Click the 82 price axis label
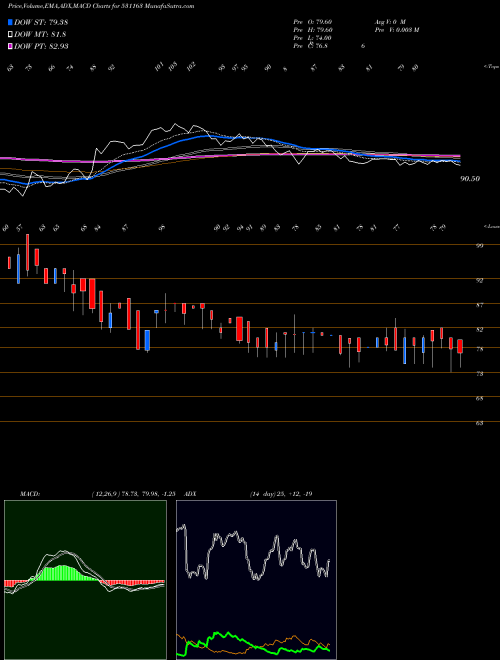 click(x=479, y=330)
